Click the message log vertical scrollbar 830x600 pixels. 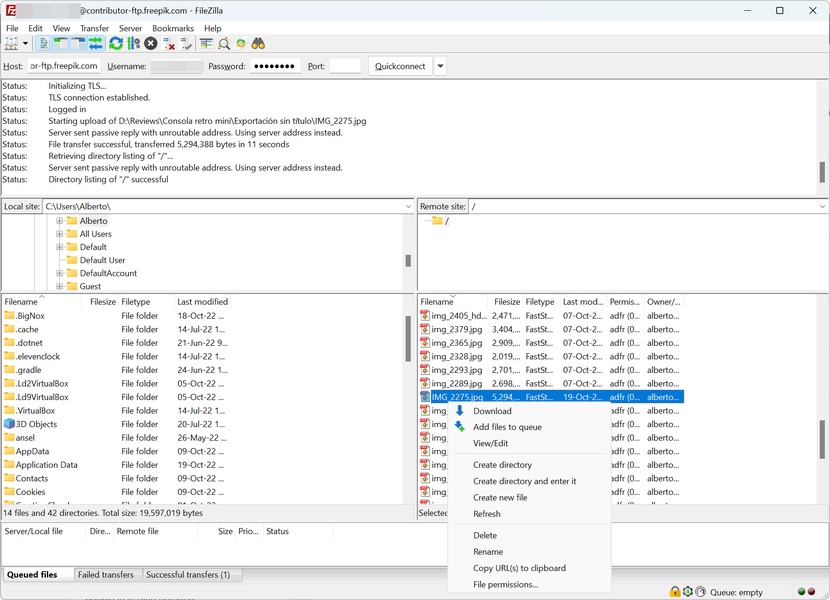click(x=822, y=171)
